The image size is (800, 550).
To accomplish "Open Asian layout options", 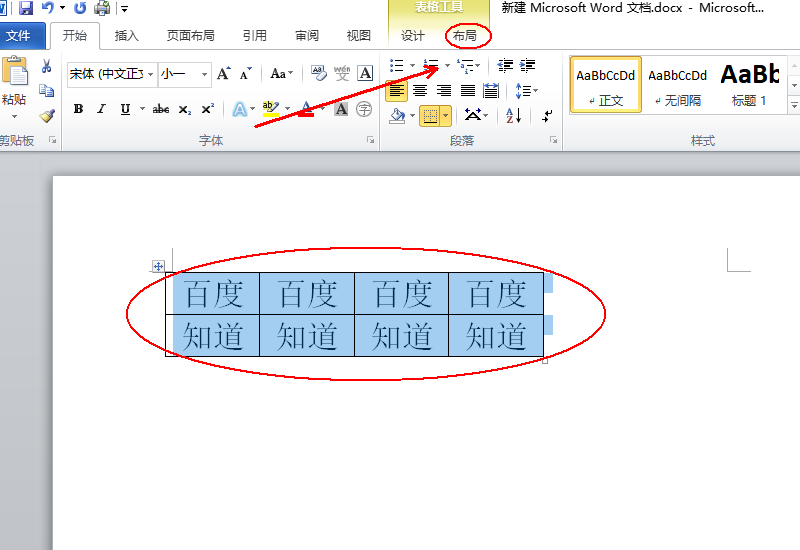I will click(x=473, y=116).
